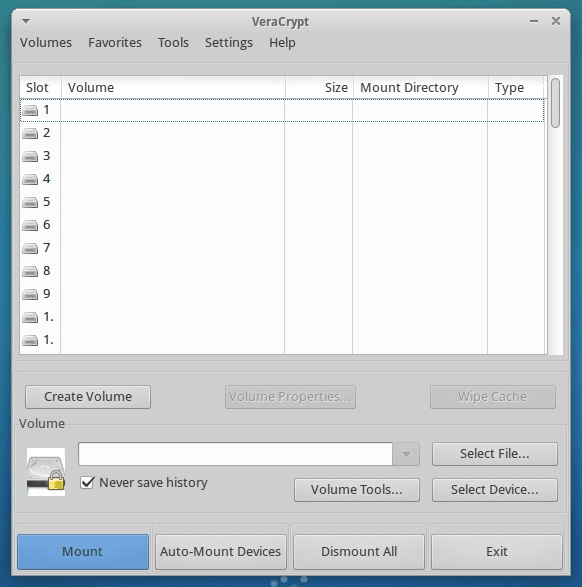Click the Volume column header

point(173,88)
